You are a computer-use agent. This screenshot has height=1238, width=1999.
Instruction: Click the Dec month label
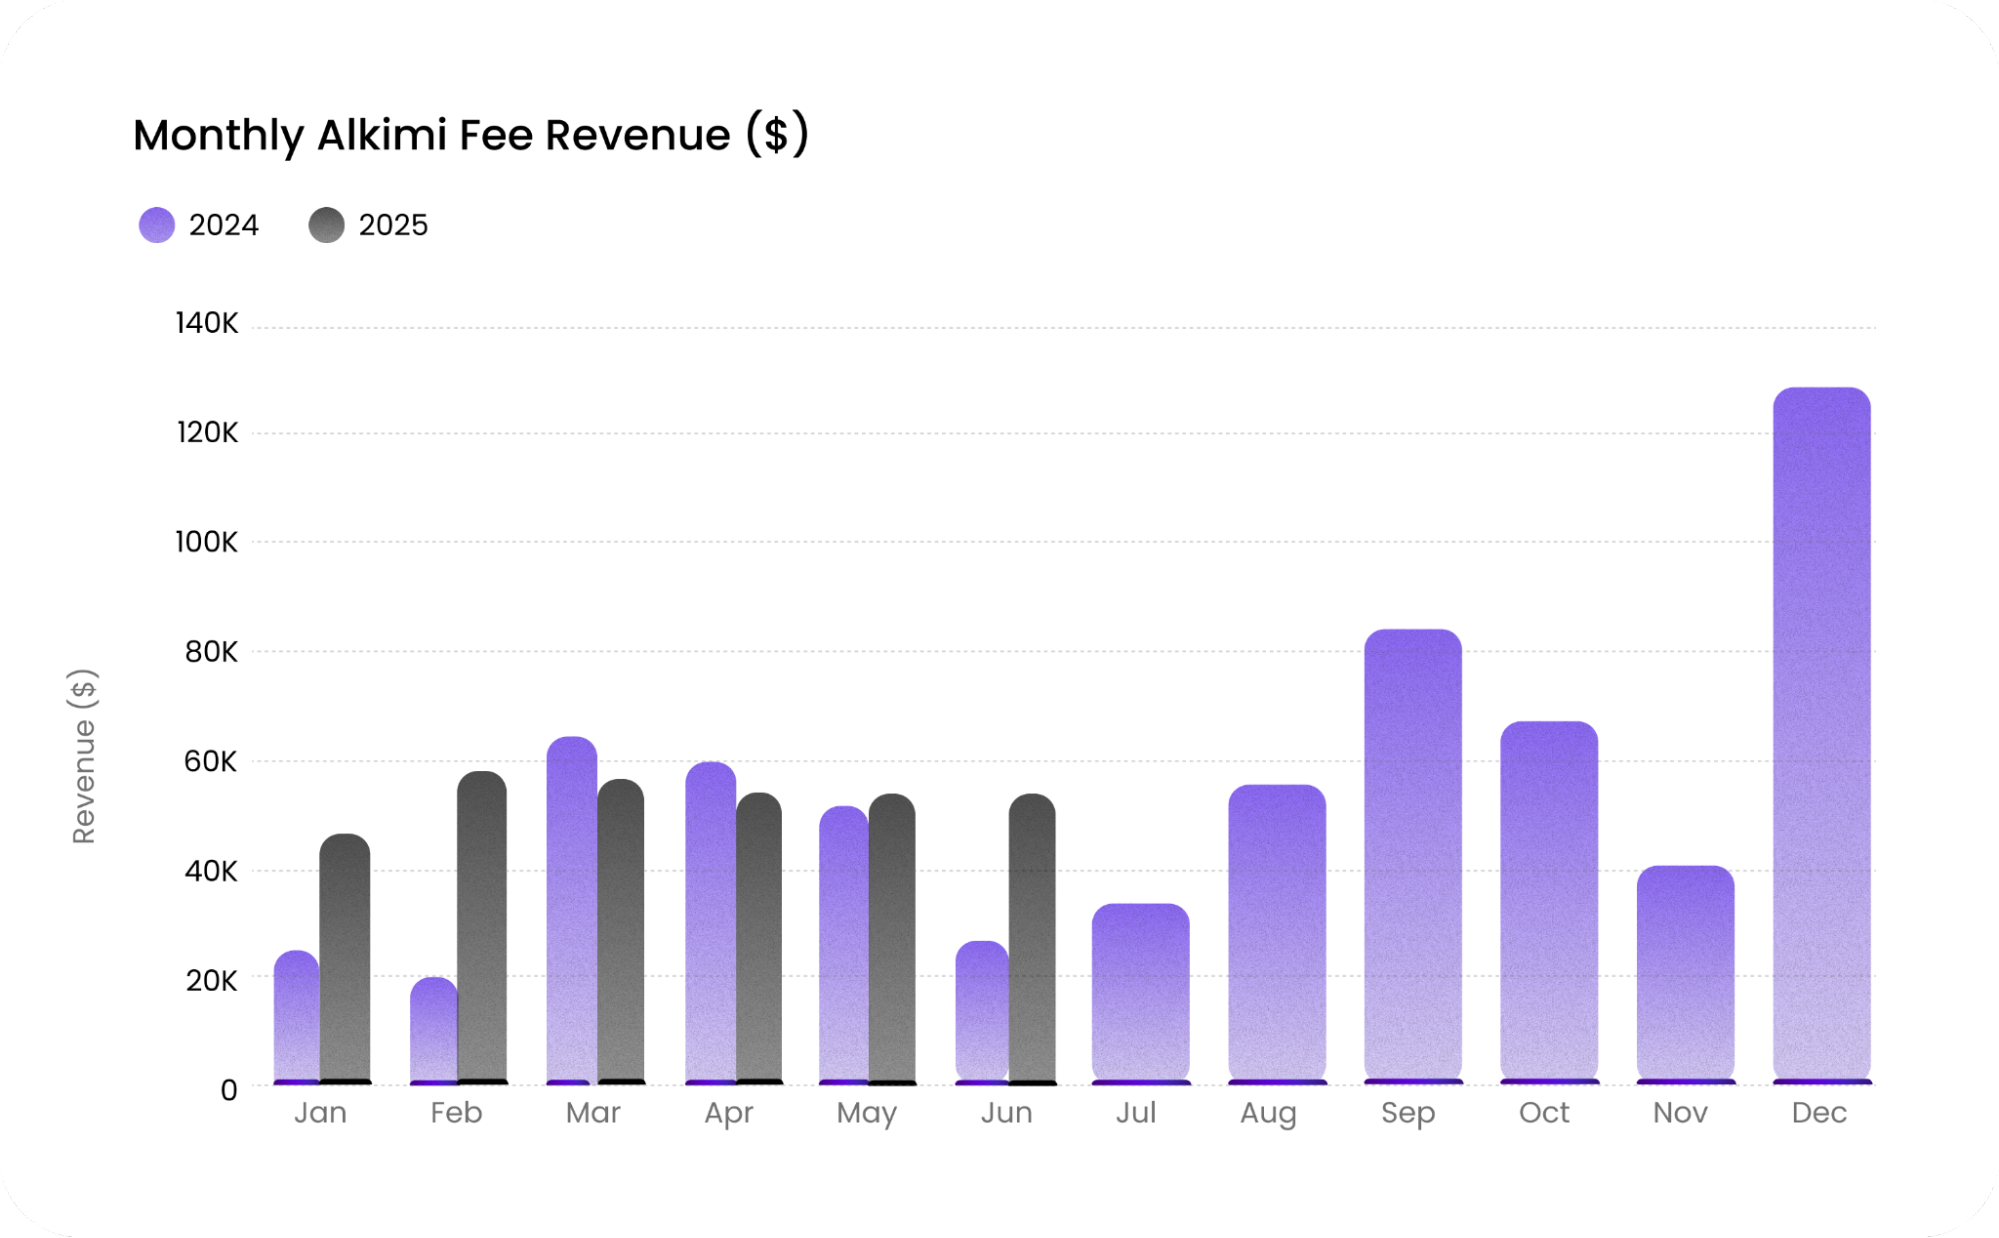click(x=1819, y=1113)
